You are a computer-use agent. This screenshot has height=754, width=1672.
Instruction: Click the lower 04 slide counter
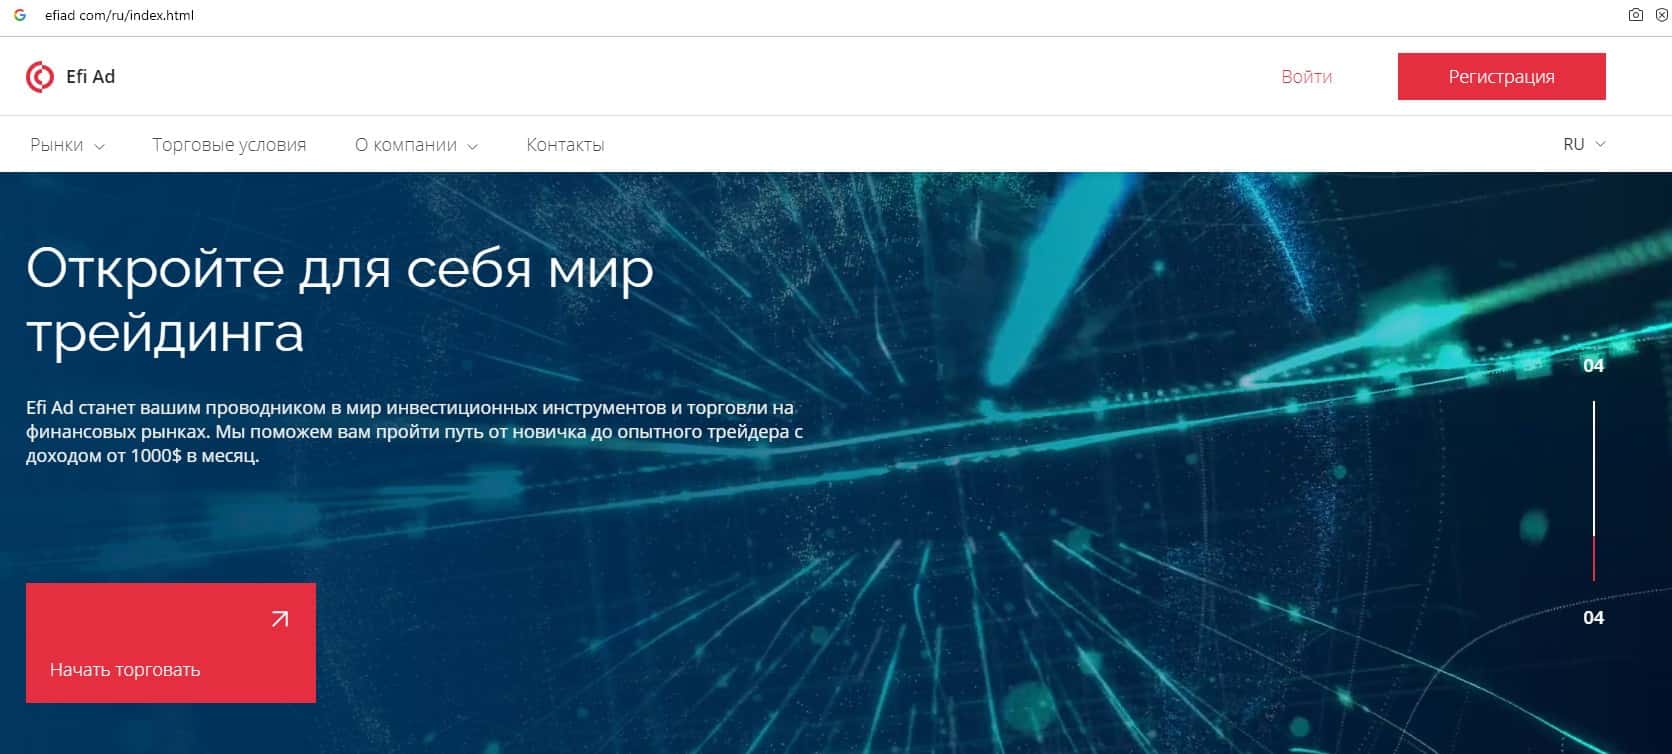point(1593,618)
